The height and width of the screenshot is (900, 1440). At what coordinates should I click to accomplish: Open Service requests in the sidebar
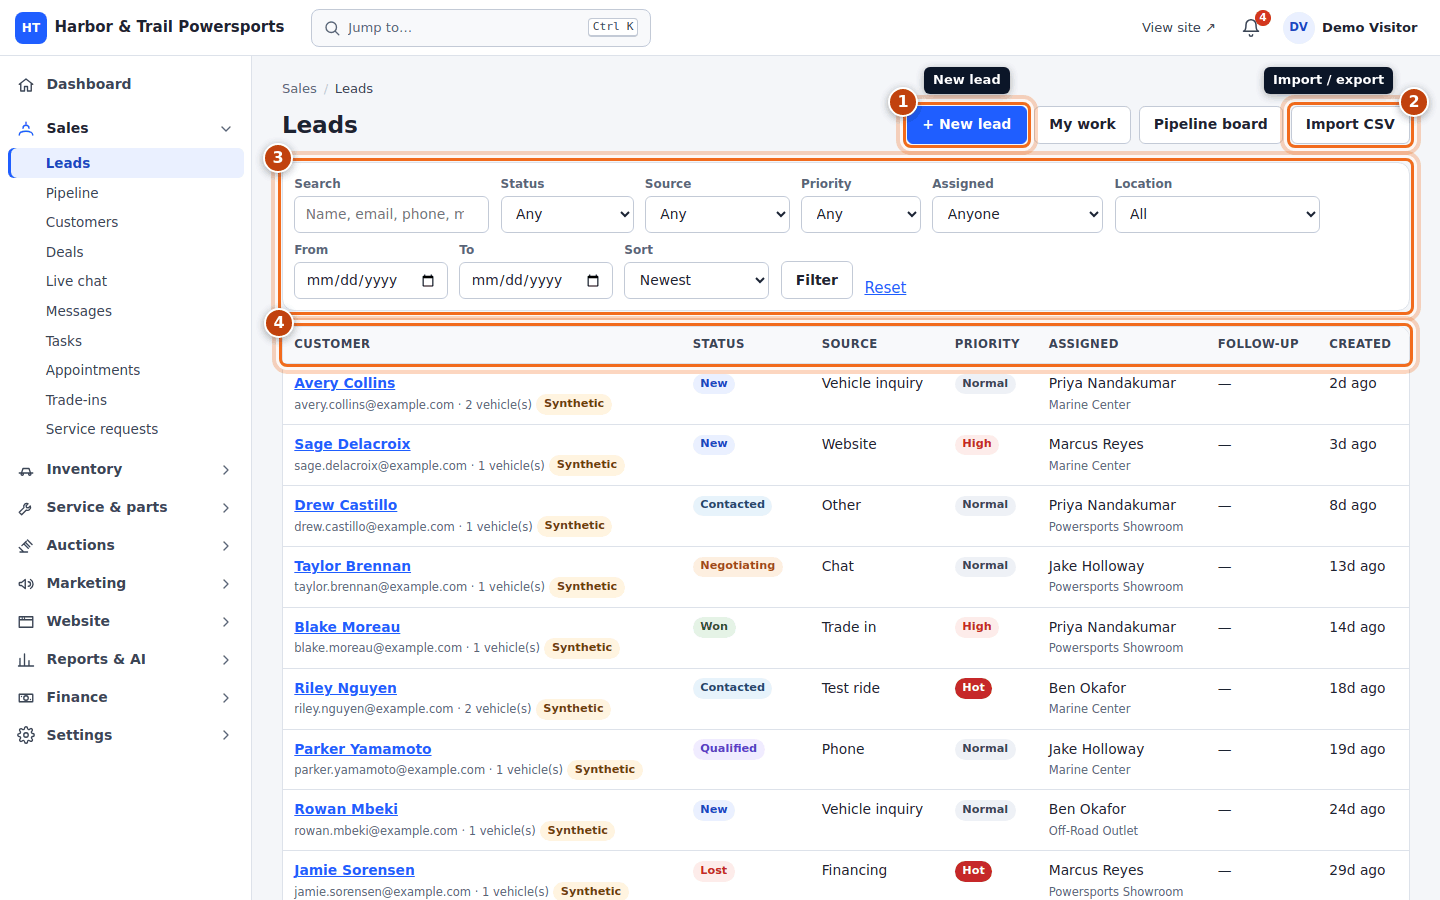coord(102,429)
